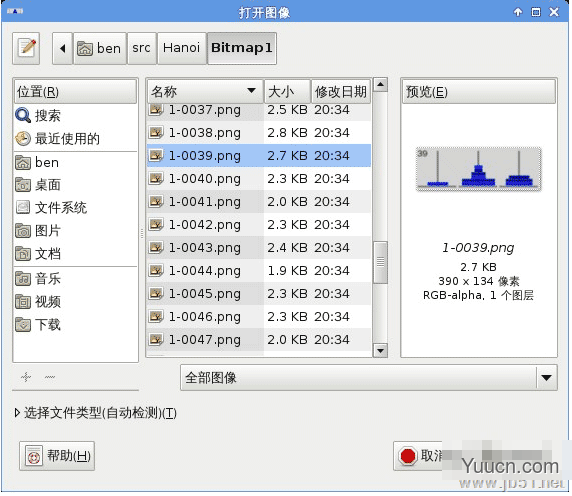
Task: Go to the src folder in path bar
Action: [142, 49]
